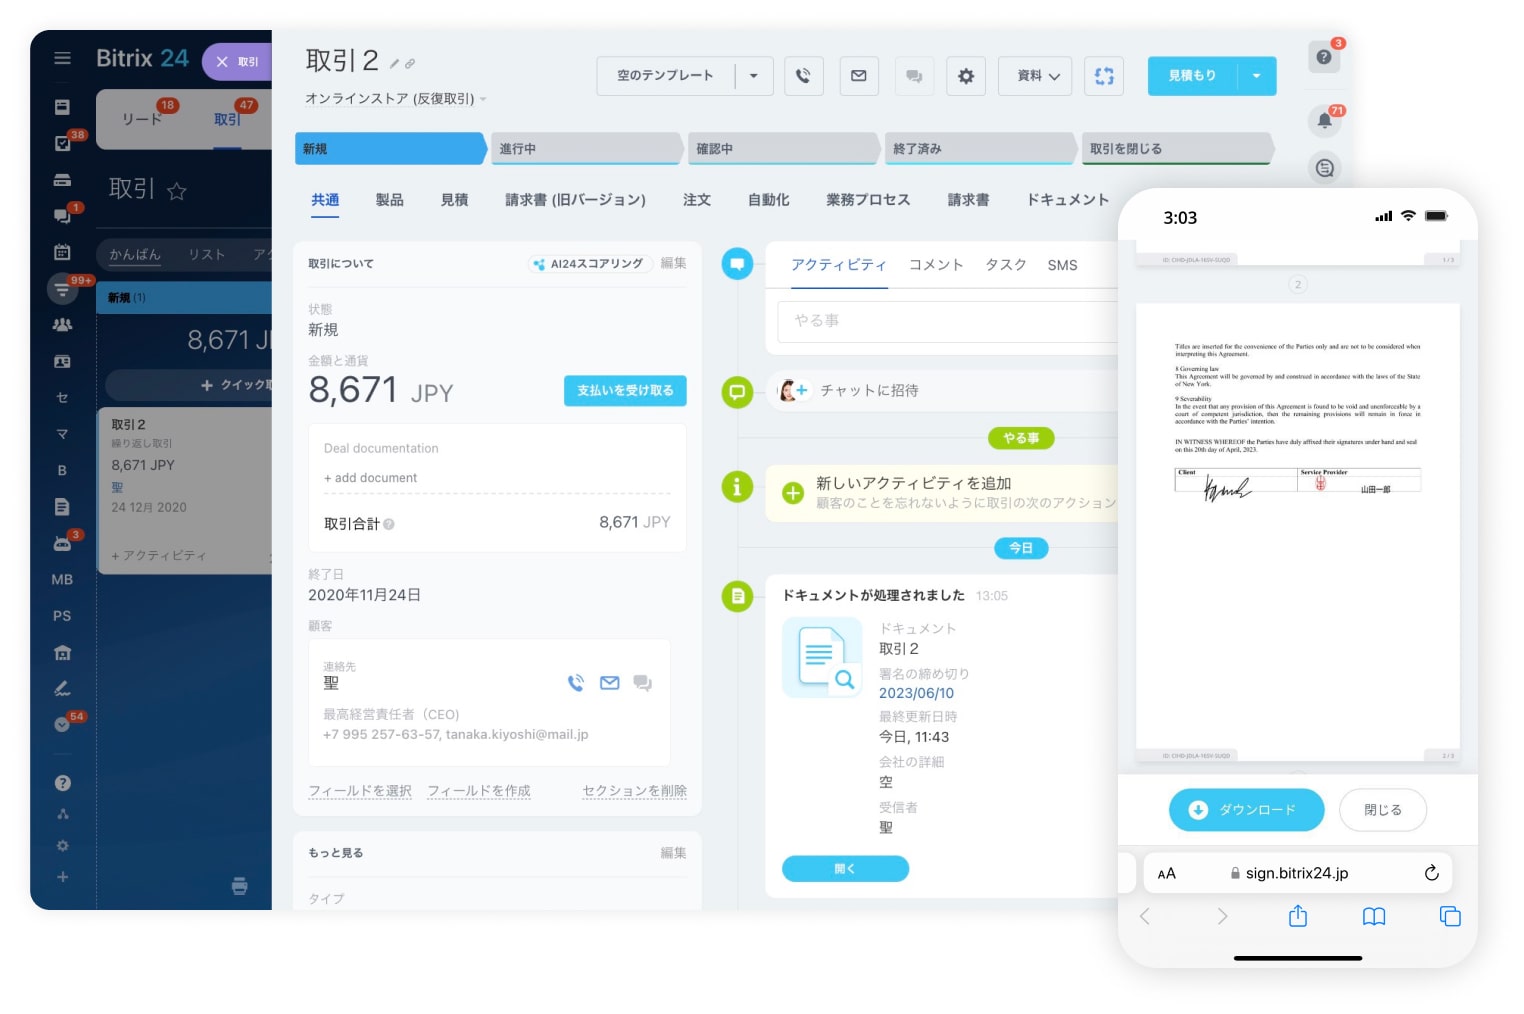
Task: Click the document preview thumbnail icon
Action: (822, 657)
